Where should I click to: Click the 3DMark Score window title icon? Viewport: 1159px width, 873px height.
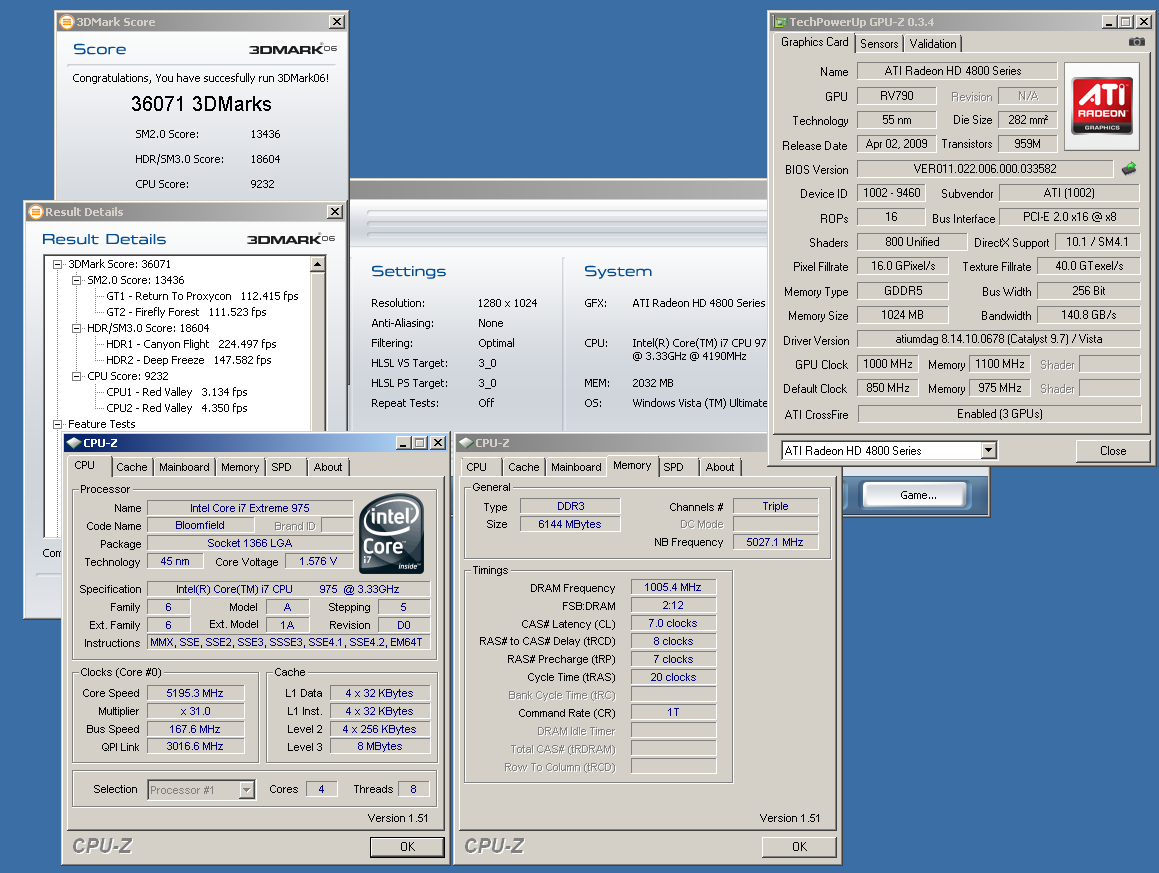click(67, 22)
